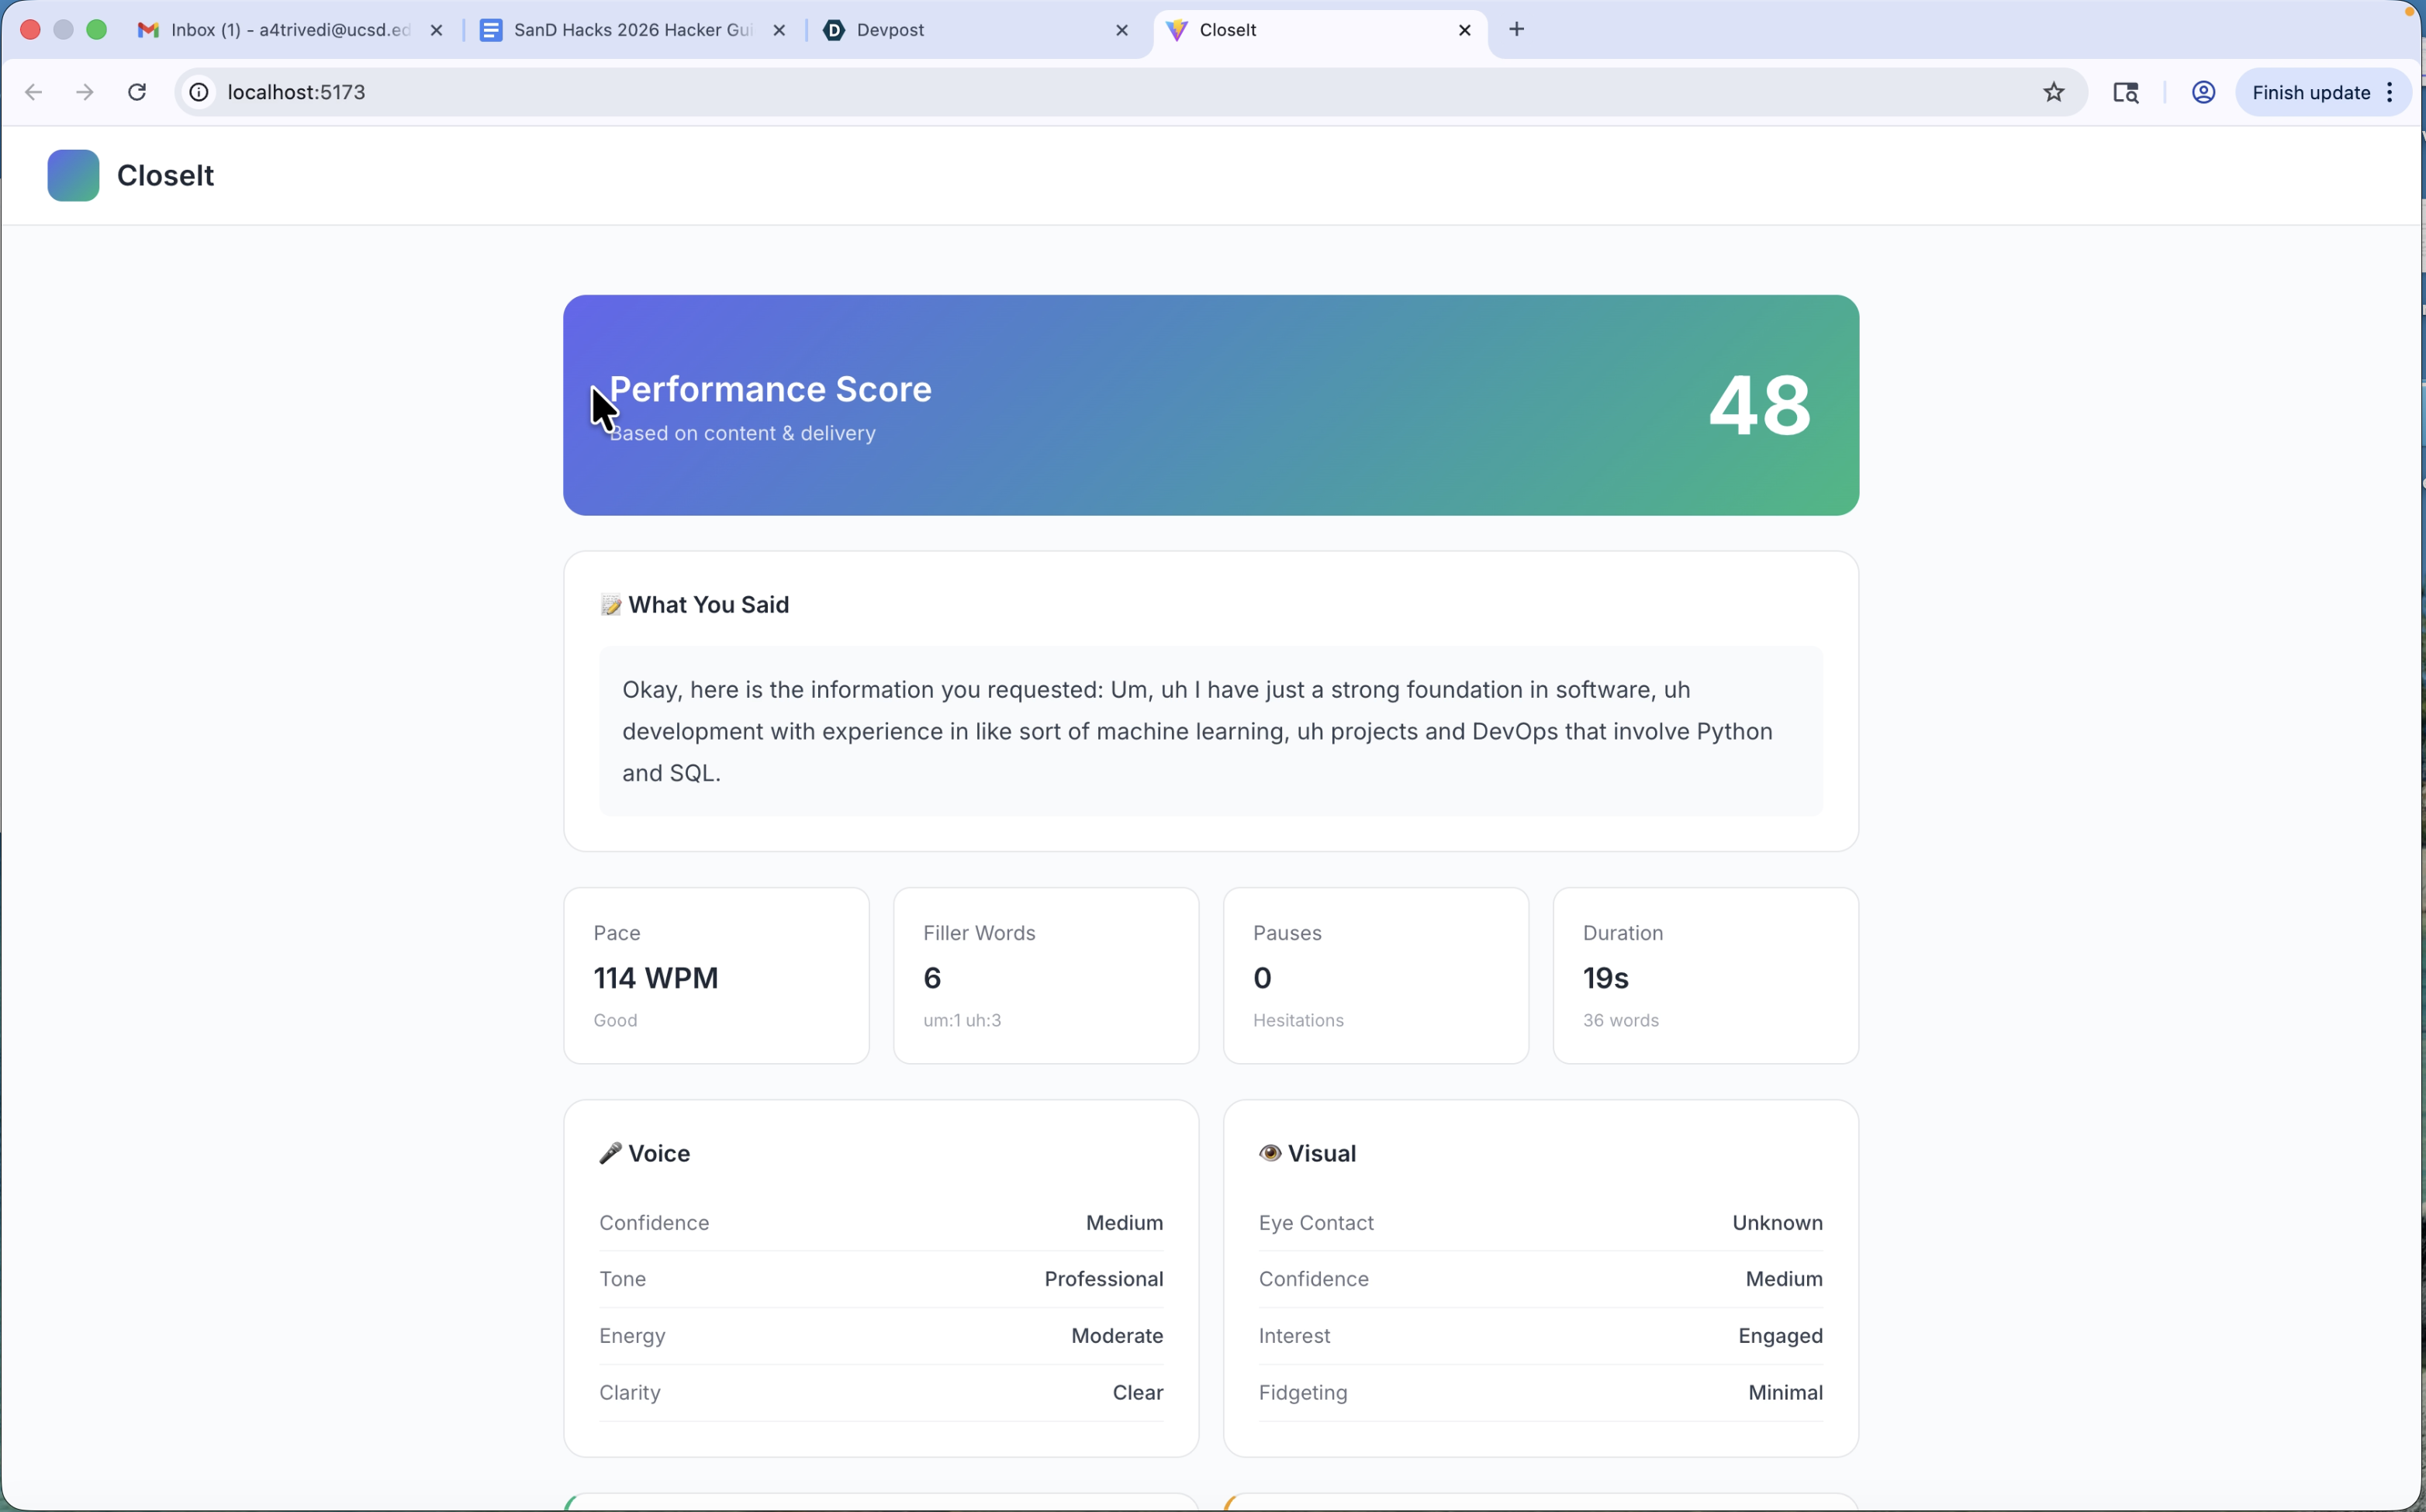The width and height of the screenshot is (2426, 1512).
Task: Open new tab with plus icon
Action: 1516,30
